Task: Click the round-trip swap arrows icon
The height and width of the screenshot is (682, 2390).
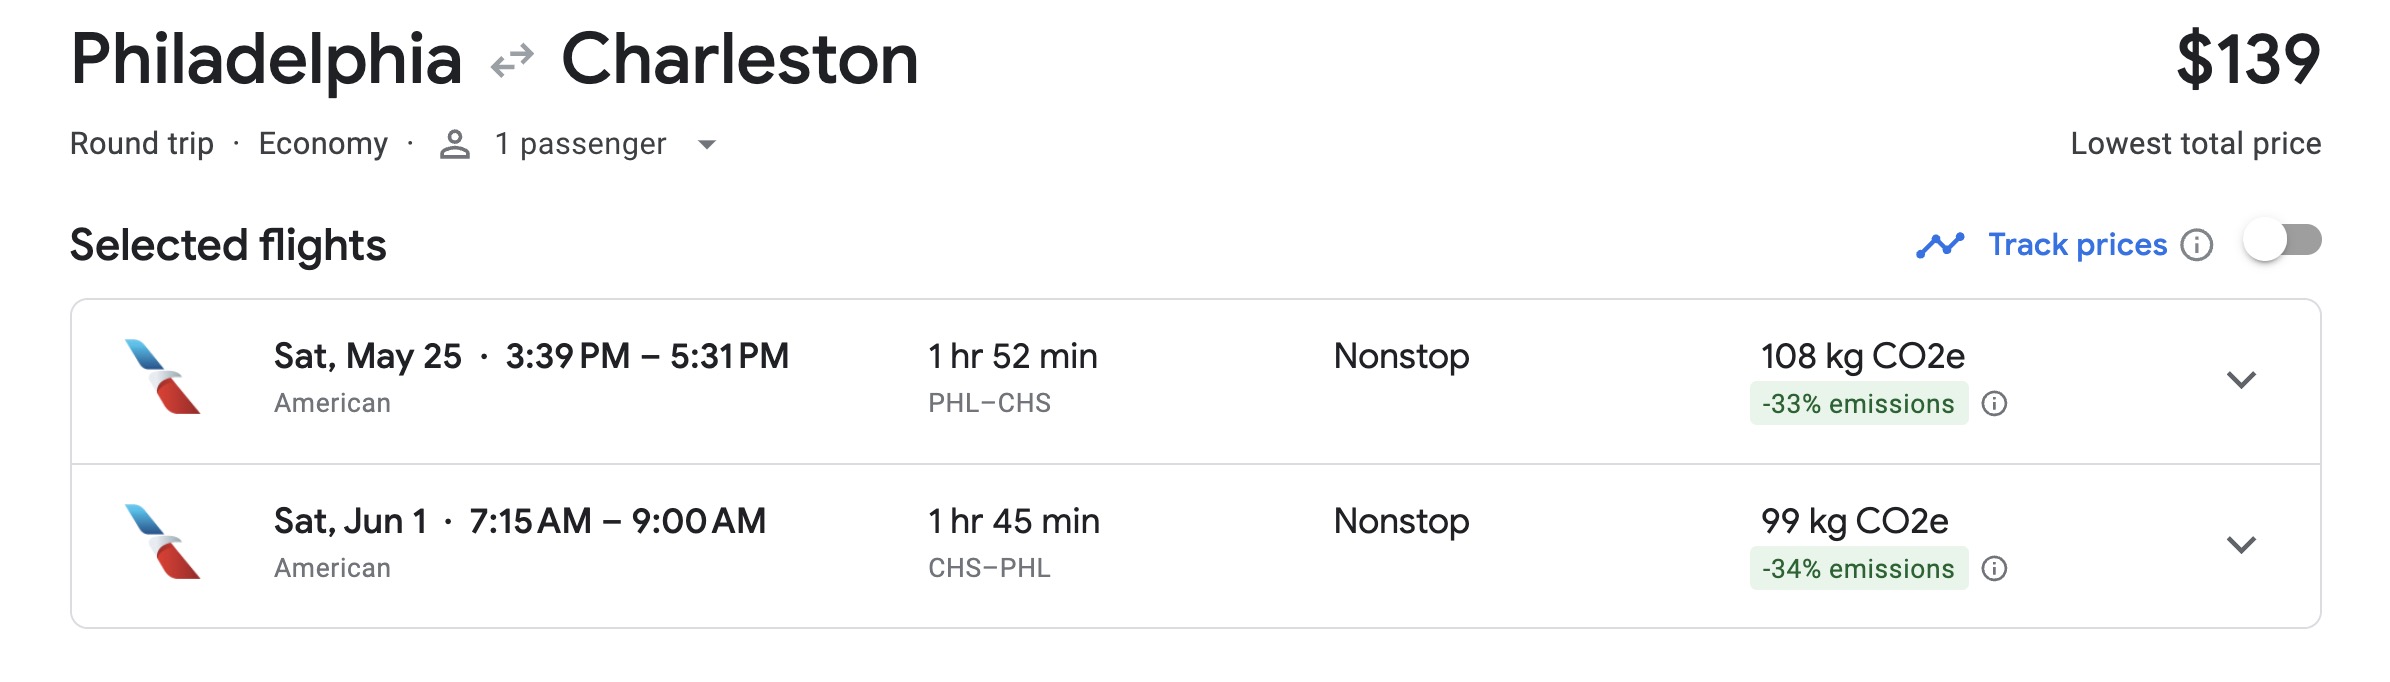Action: [512, 61]
